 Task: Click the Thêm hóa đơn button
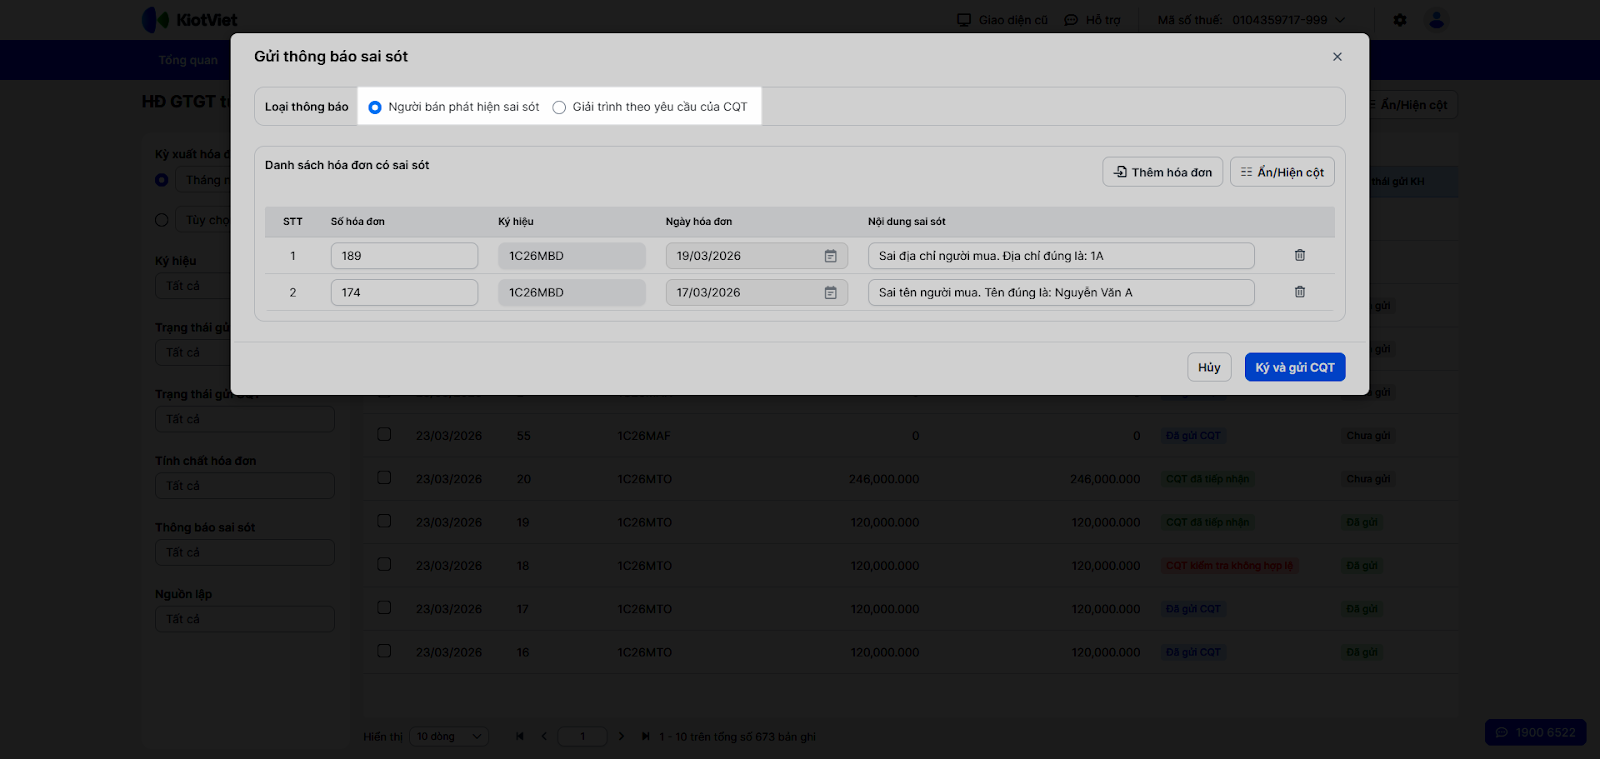1163,172
